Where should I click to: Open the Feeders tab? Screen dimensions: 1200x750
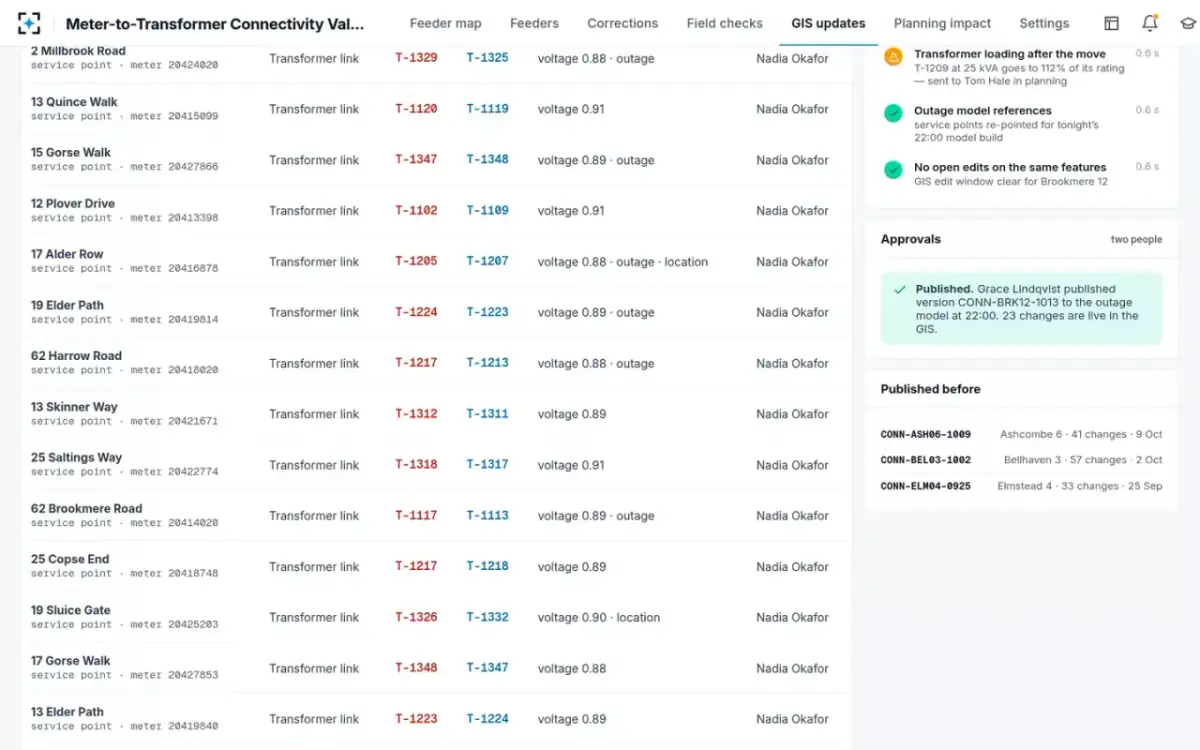tap(534, 23)
